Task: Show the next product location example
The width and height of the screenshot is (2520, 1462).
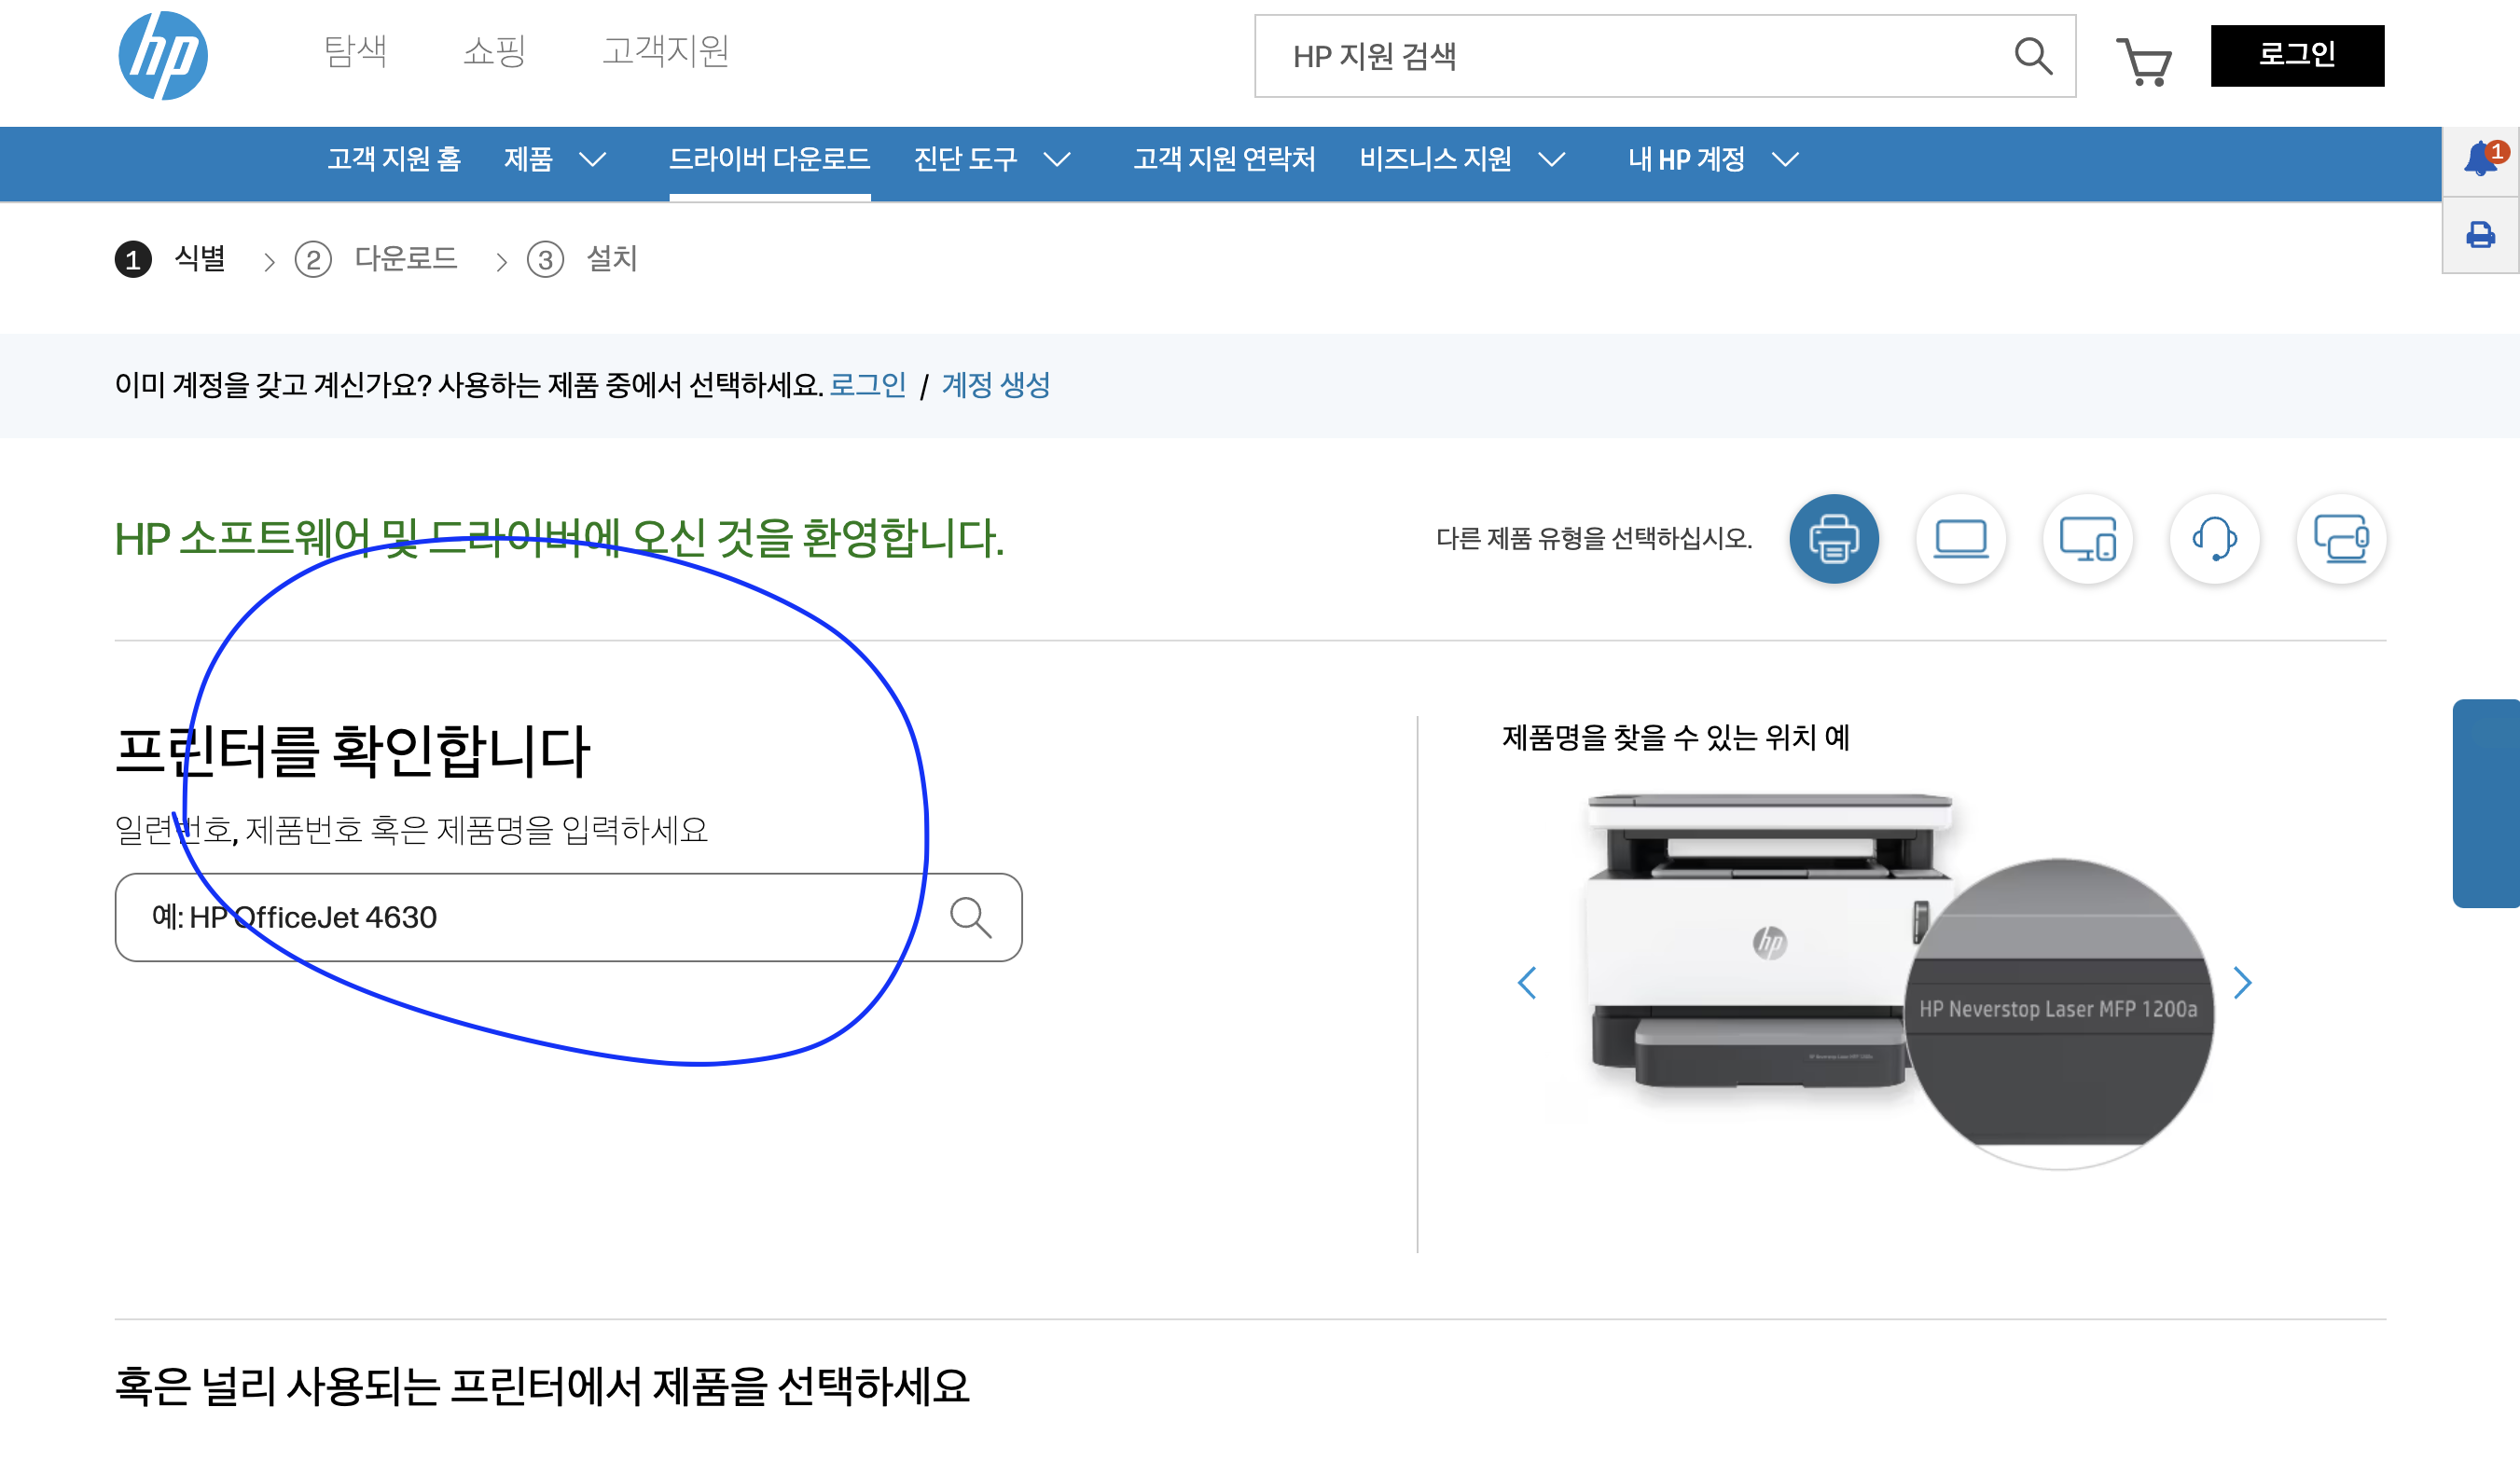Action: [2243, 983]
